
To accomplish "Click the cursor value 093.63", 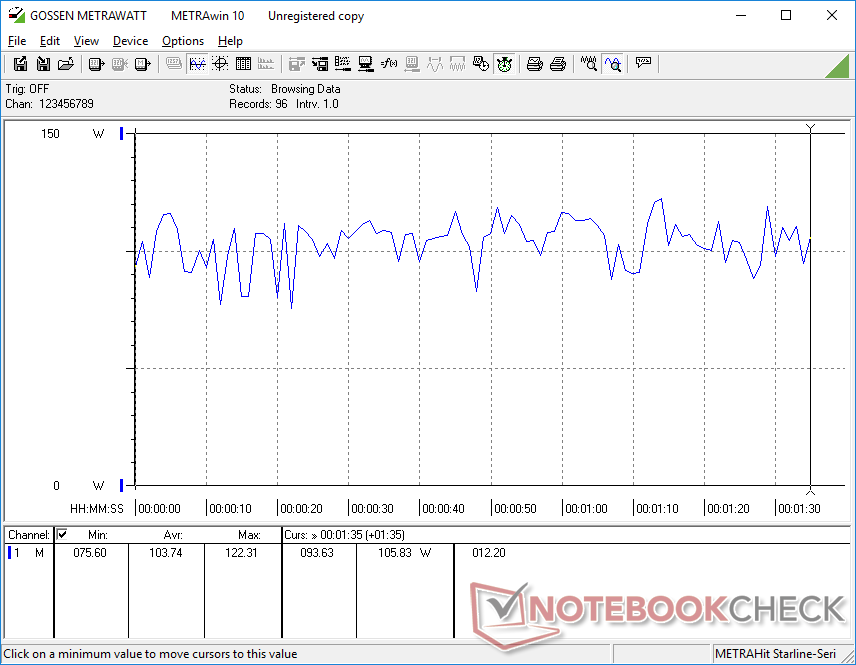I will tap(317, 553).
